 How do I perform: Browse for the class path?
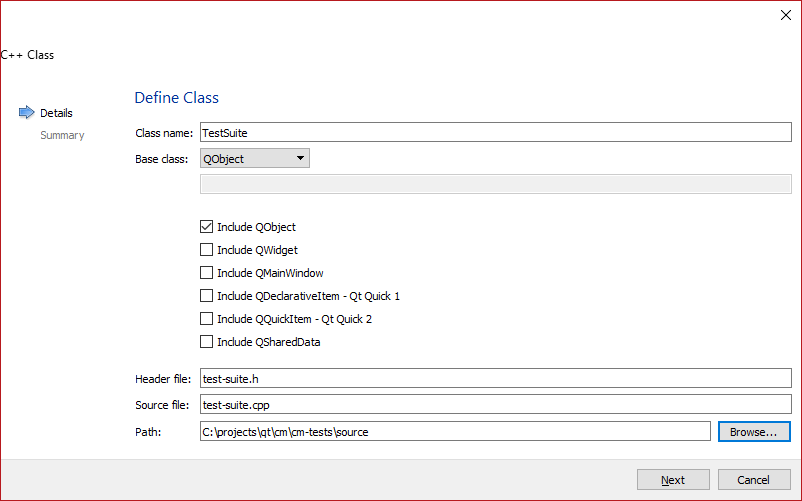point(753,432)
